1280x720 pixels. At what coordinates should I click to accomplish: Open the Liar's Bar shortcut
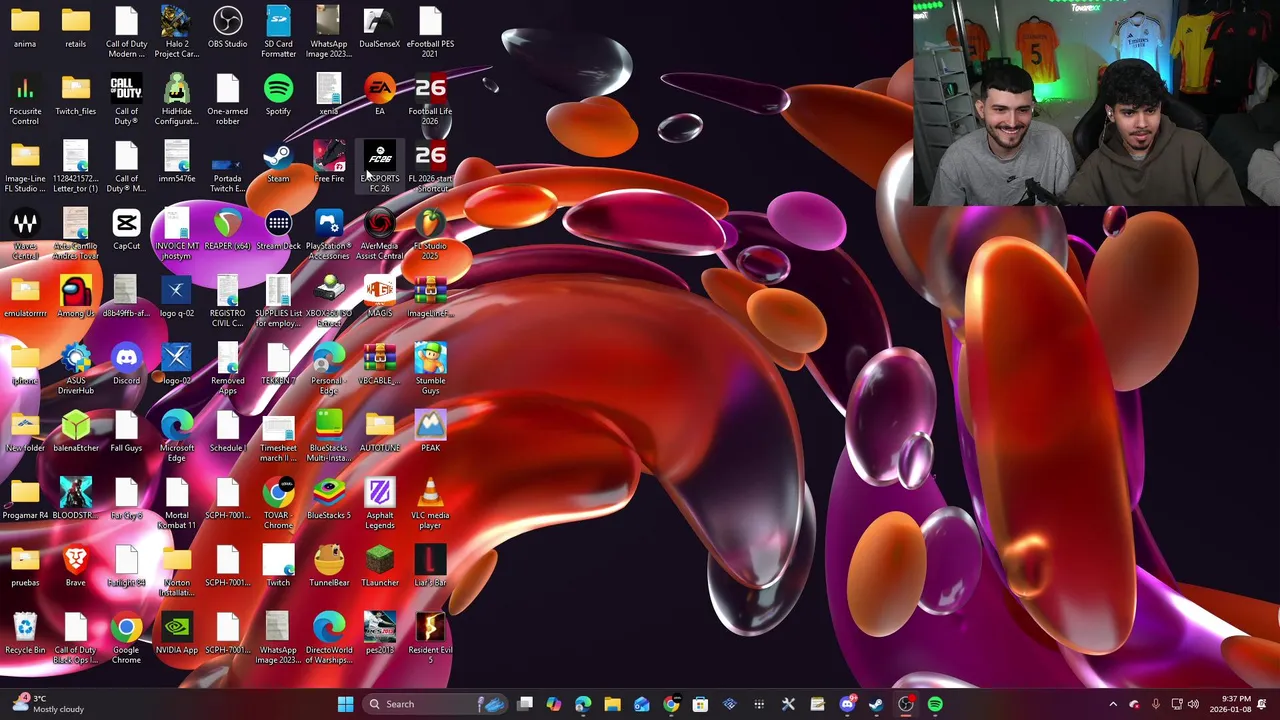pyautogui.click(x=430, y=567)
